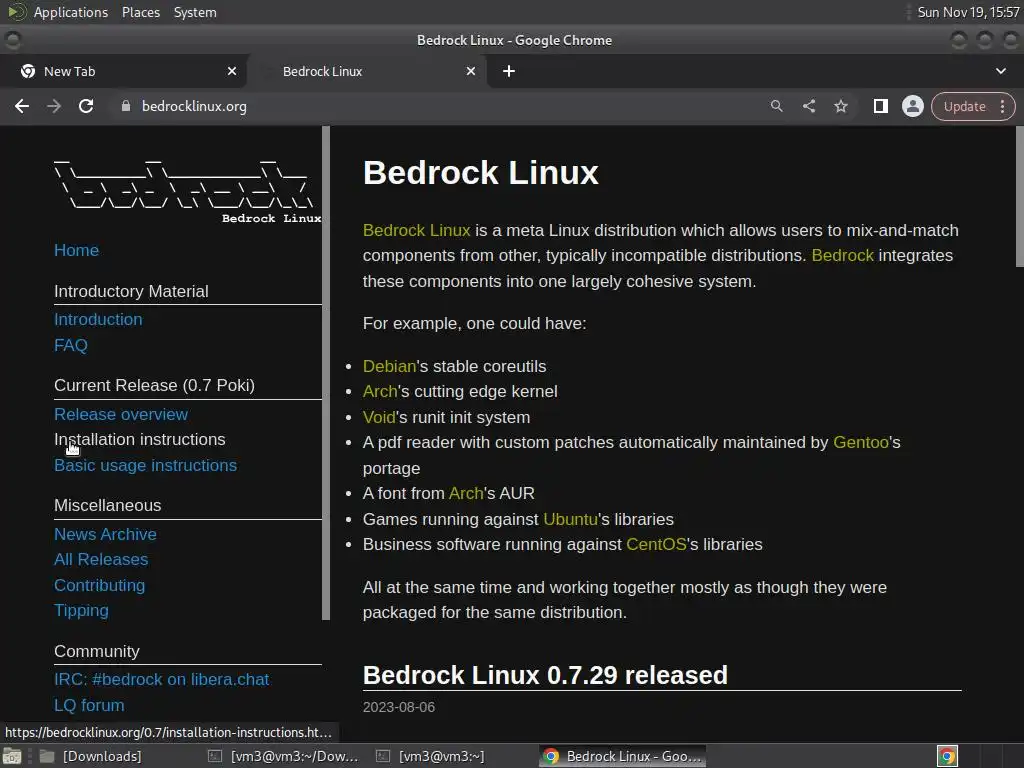
Task: Click the lock icon in address bar
Action: [126, 106]
